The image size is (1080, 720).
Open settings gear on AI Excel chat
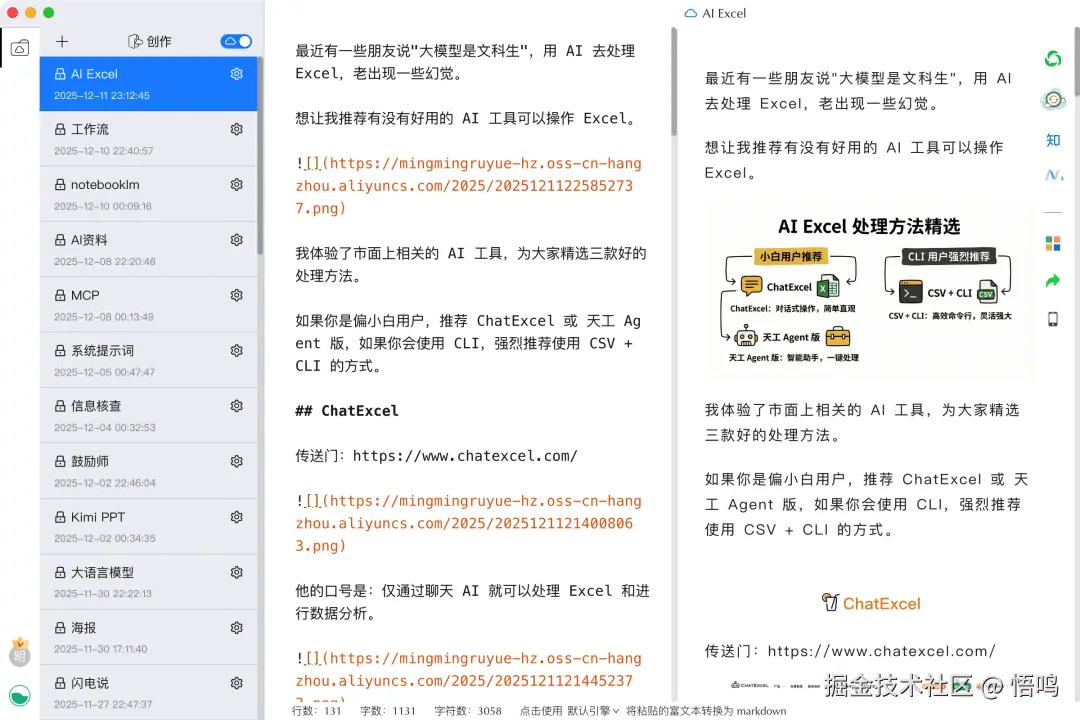236,73
